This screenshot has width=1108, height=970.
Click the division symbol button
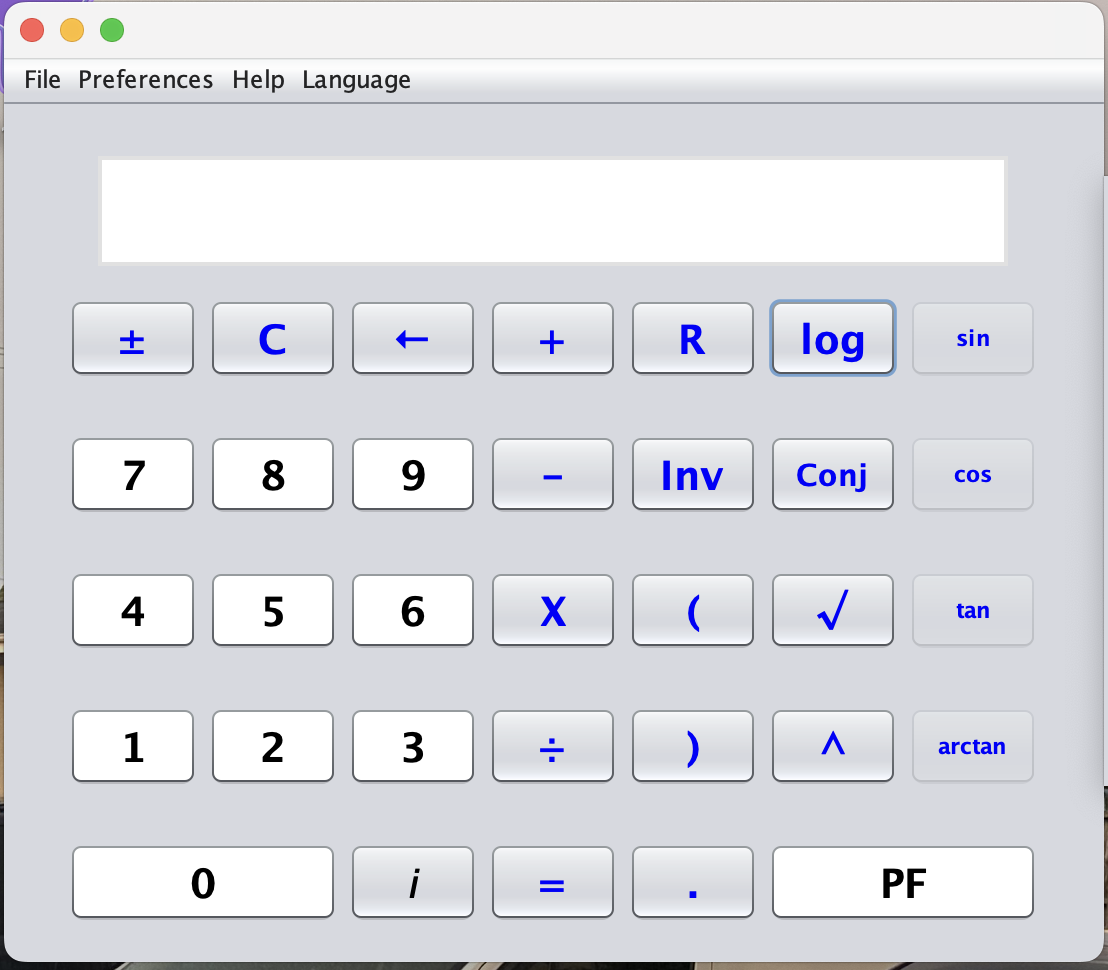[x=552, y=746]
